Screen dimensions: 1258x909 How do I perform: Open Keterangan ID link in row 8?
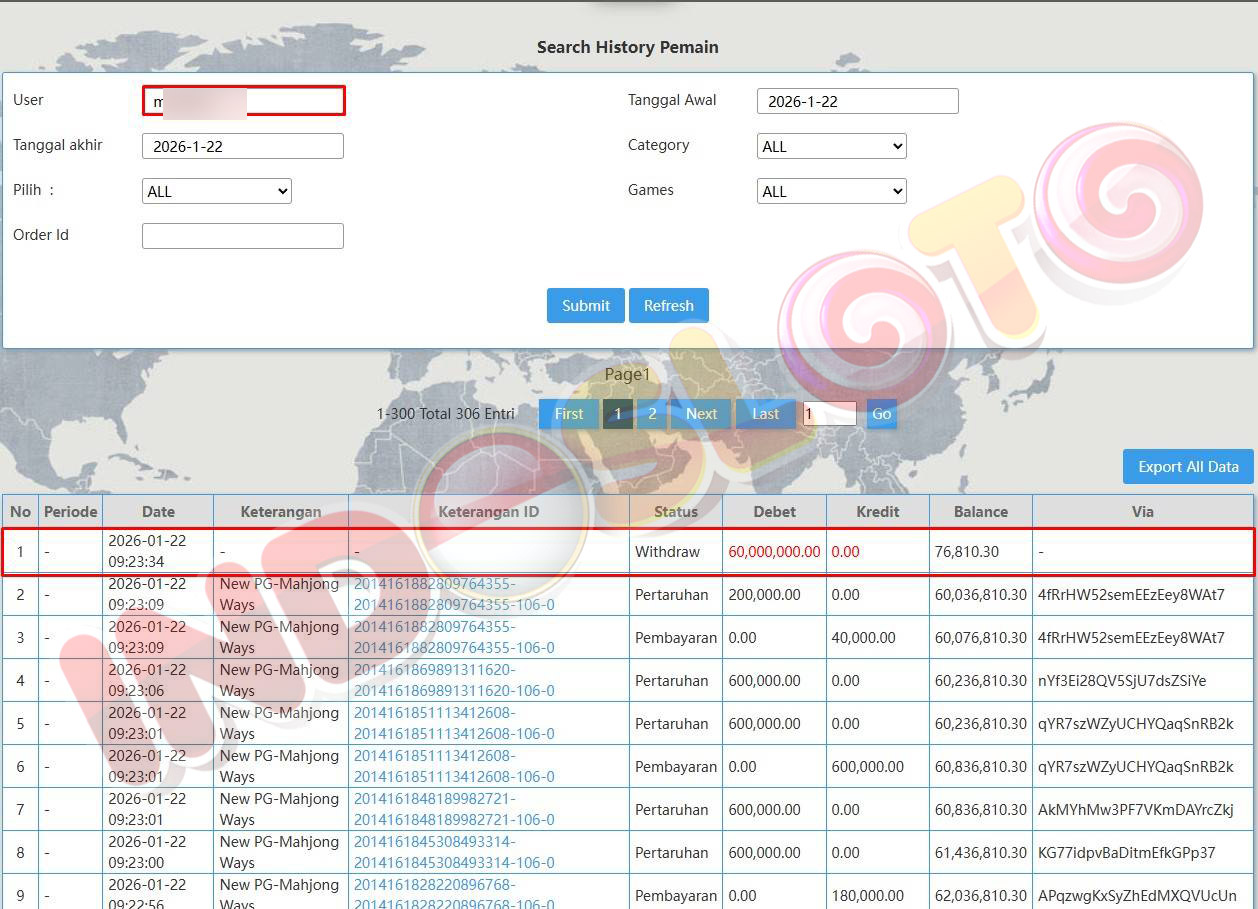pos(453,852)
